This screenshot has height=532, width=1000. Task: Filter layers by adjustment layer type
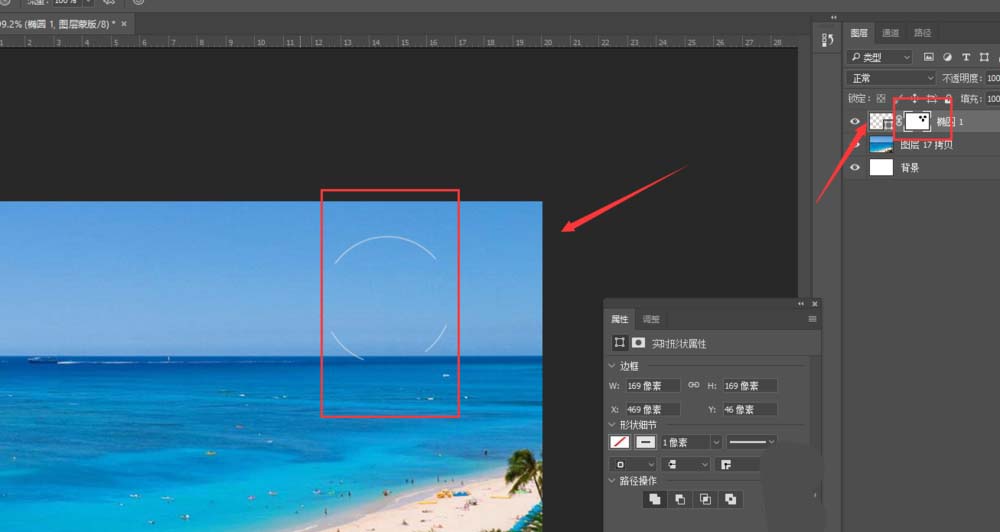947,57
